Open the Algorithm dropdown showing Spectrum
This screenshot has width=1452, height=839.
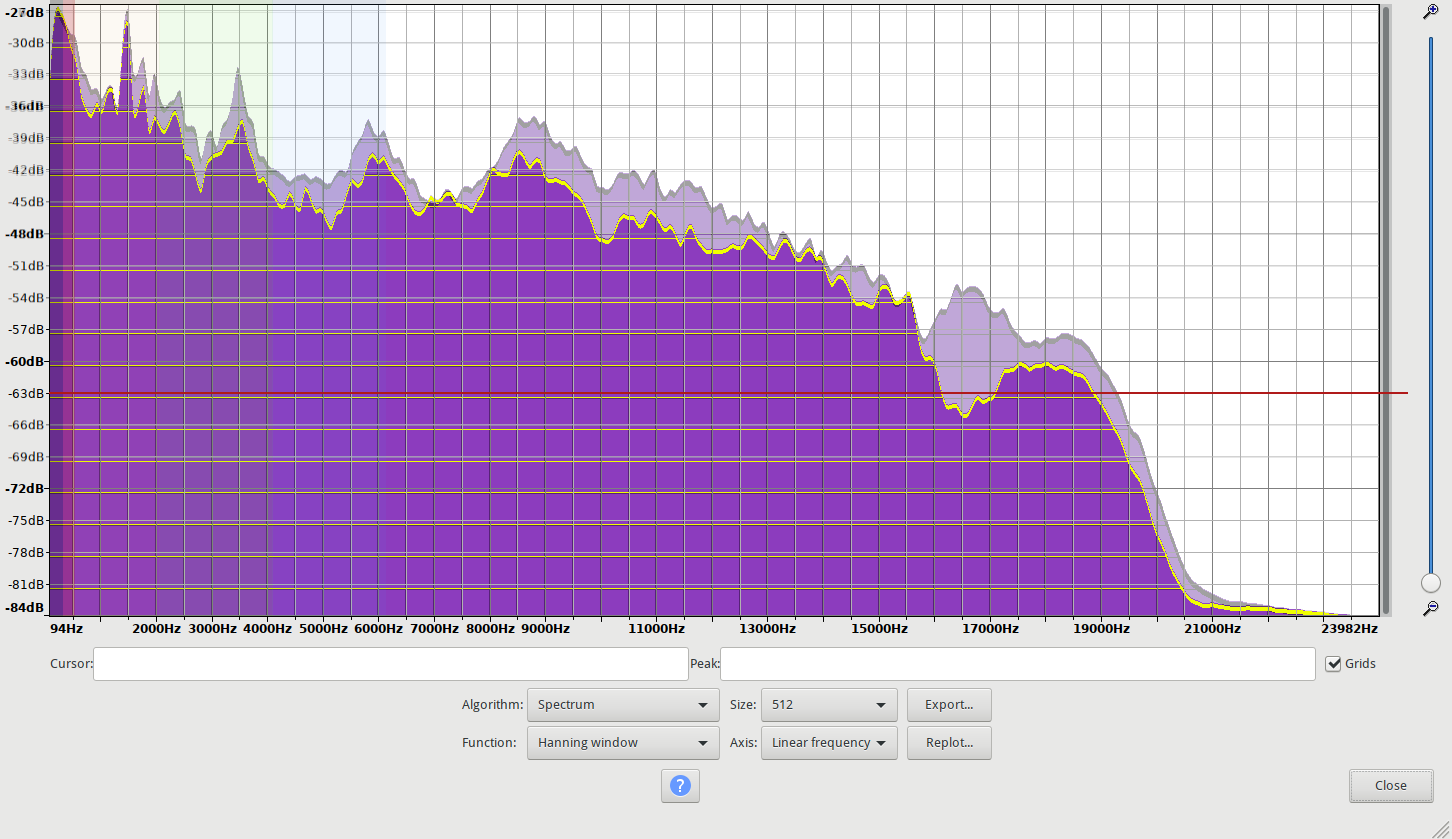623,705
